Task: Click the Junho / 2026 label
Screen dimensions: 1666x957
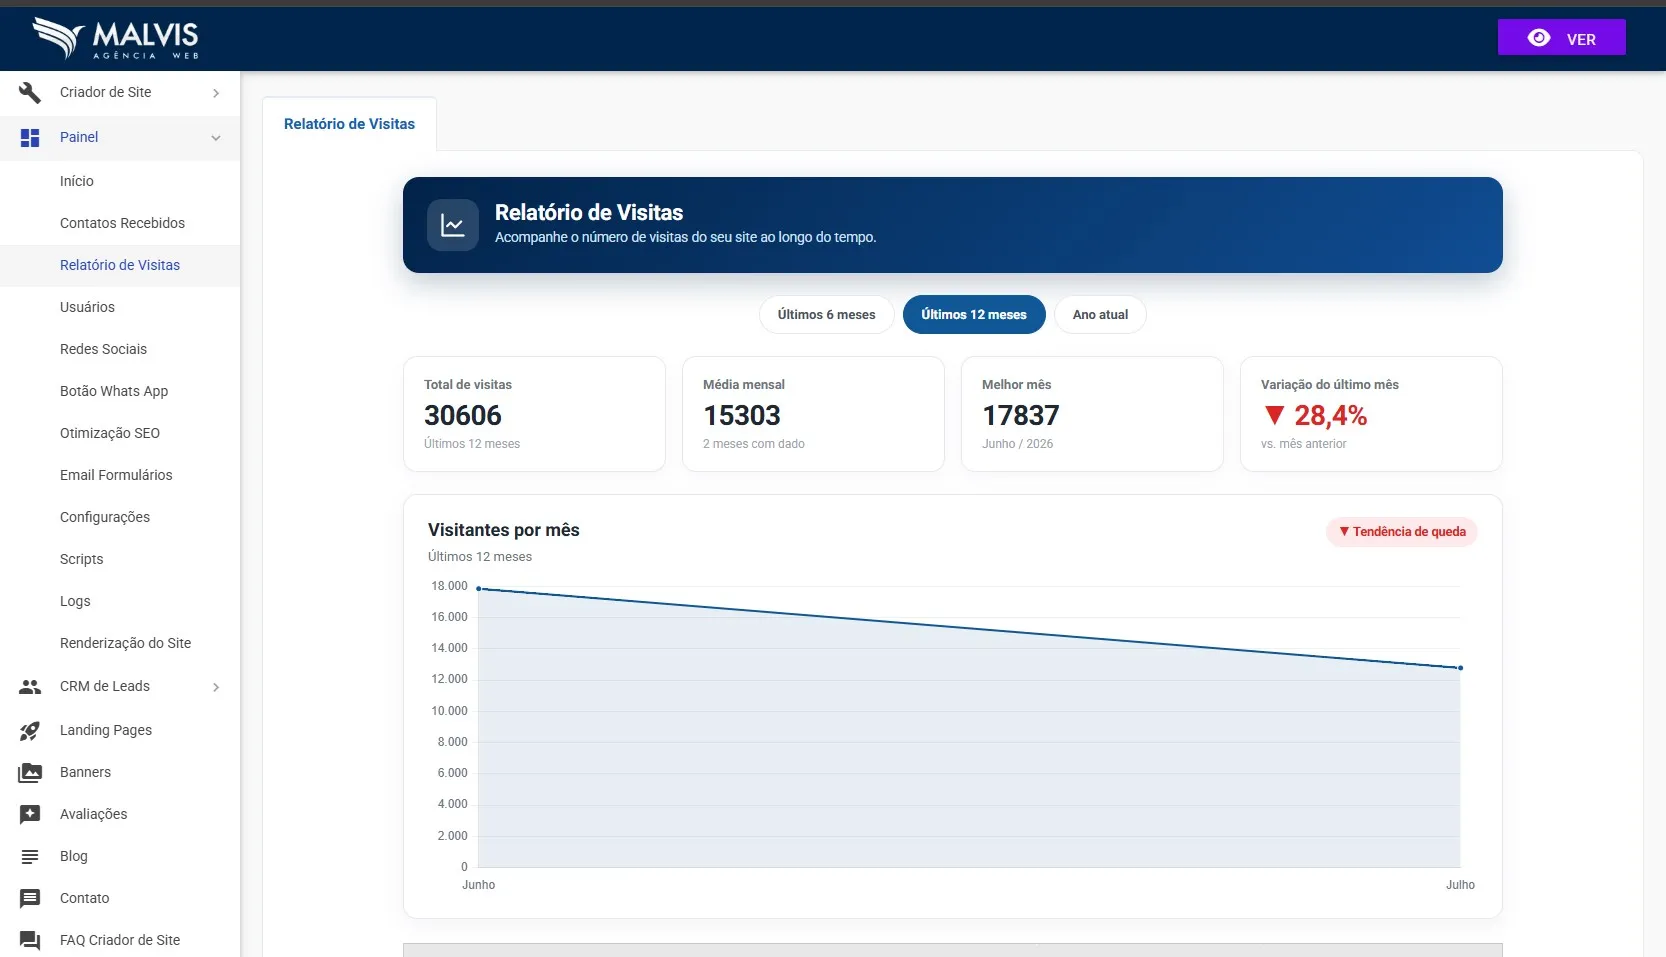Action: point(1018,444)
